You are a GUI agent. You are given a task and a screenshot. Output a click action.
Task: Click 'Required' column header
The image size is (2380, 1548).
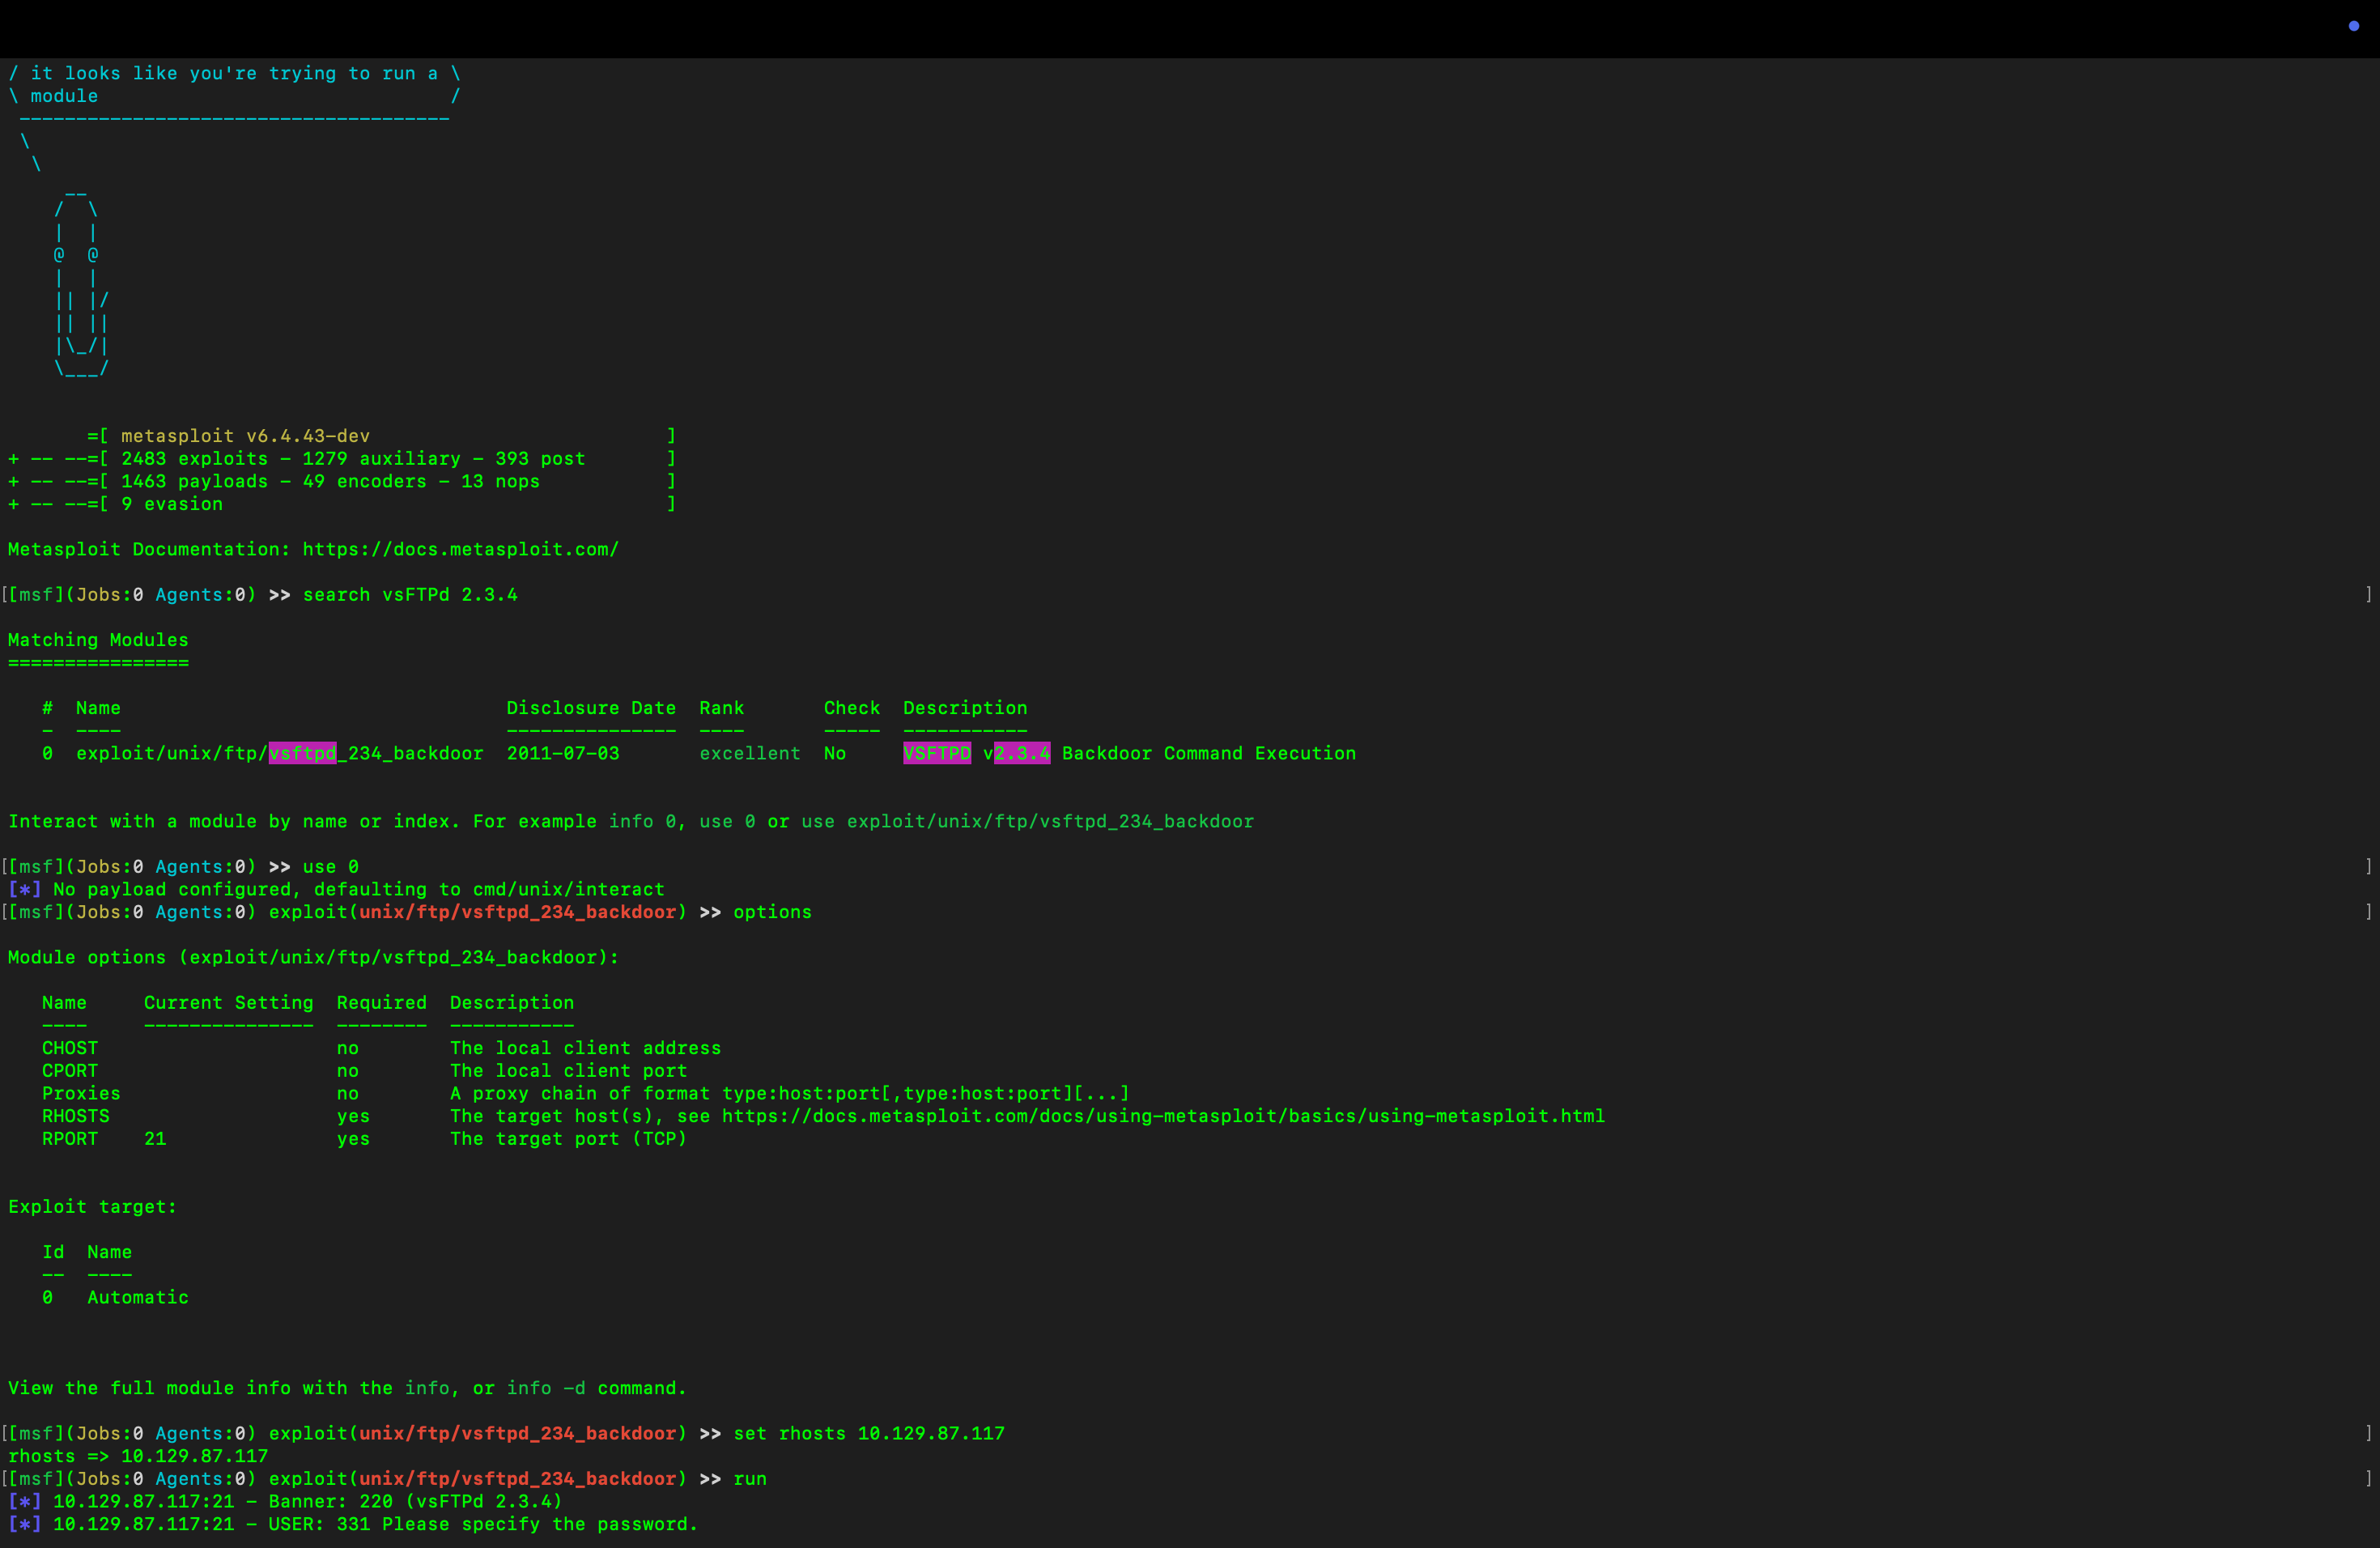[382, 1003]
